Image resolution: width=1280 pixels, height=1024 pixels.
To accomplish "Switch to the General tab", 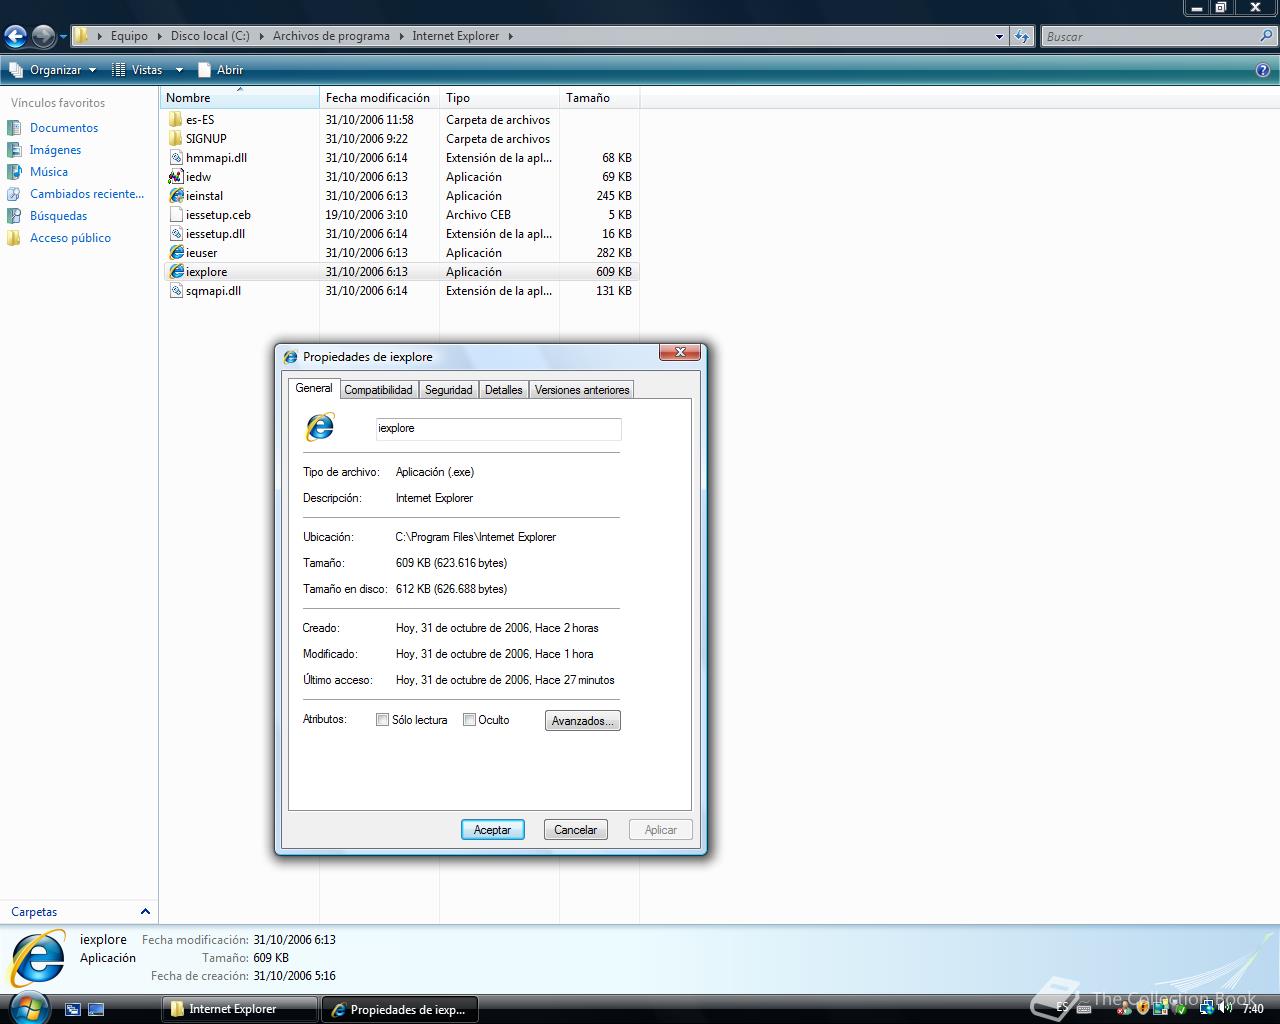I will [x=314, y=388].
